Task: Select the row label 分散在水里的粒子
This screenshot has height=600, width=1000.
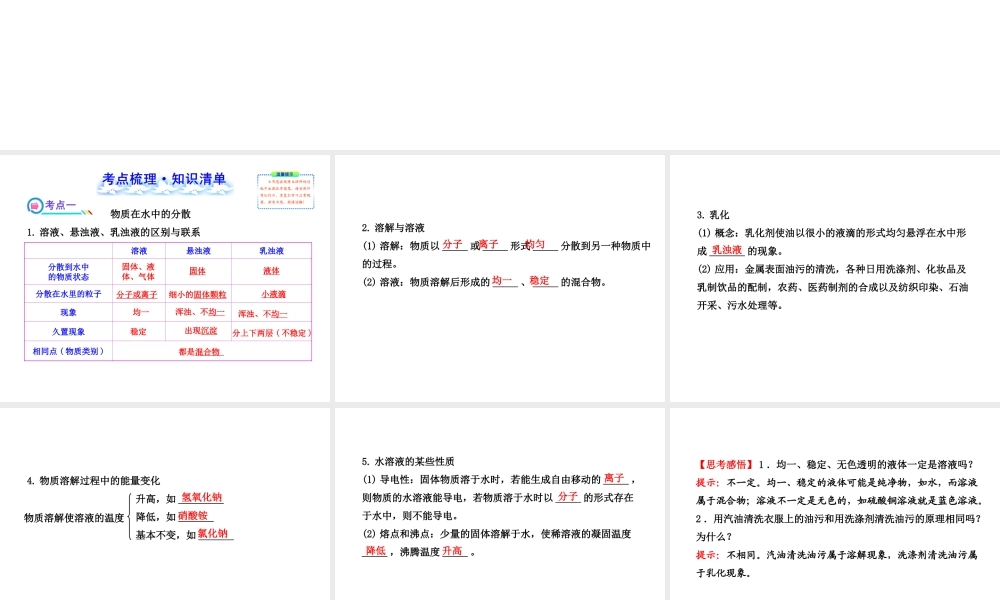Action: tap(68, 294)
